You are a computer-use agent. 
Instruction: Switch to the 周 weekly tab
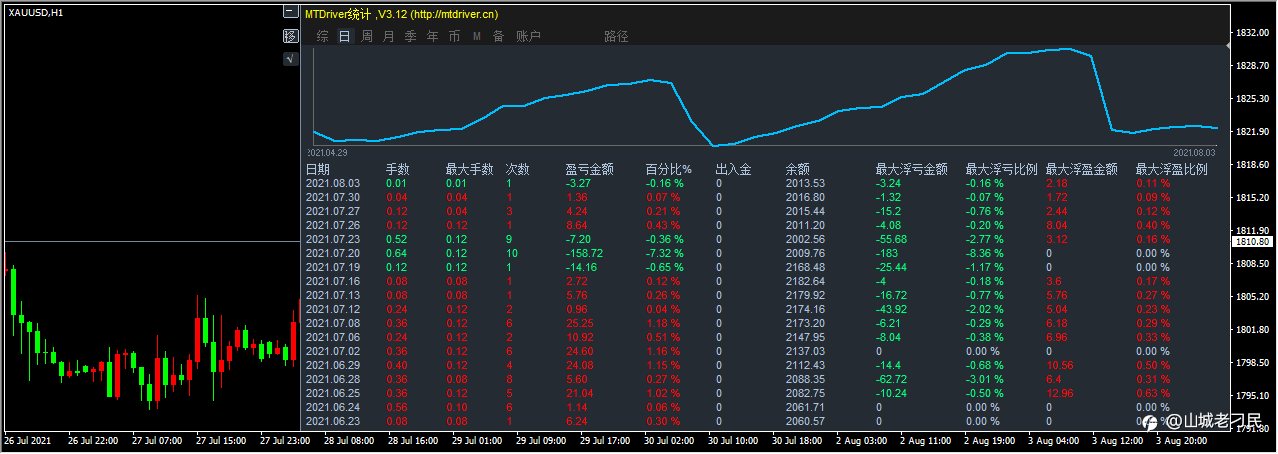(366, 36)
